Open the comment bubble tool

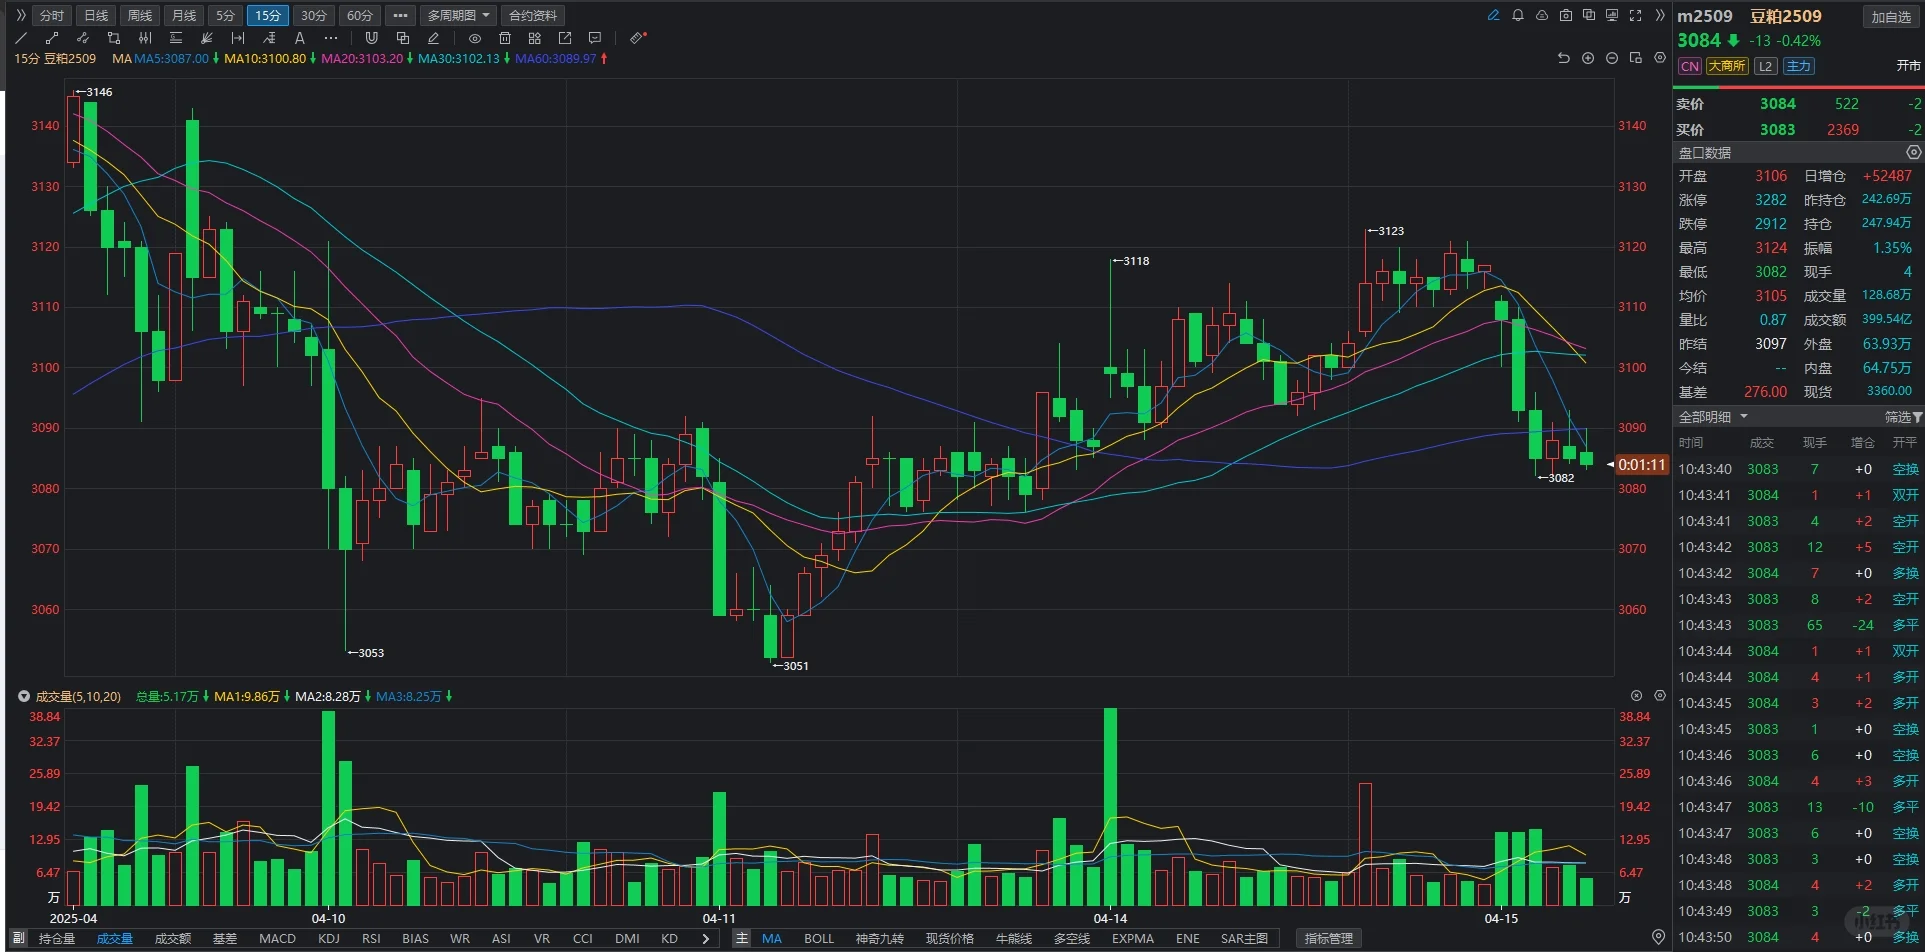coord(595,38)
